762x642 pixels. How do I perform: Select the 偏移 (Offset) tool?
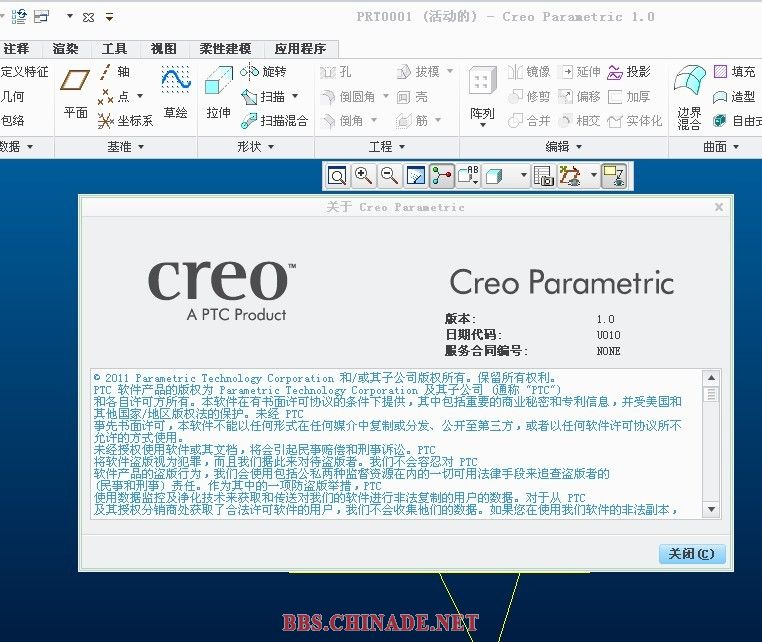580,96
